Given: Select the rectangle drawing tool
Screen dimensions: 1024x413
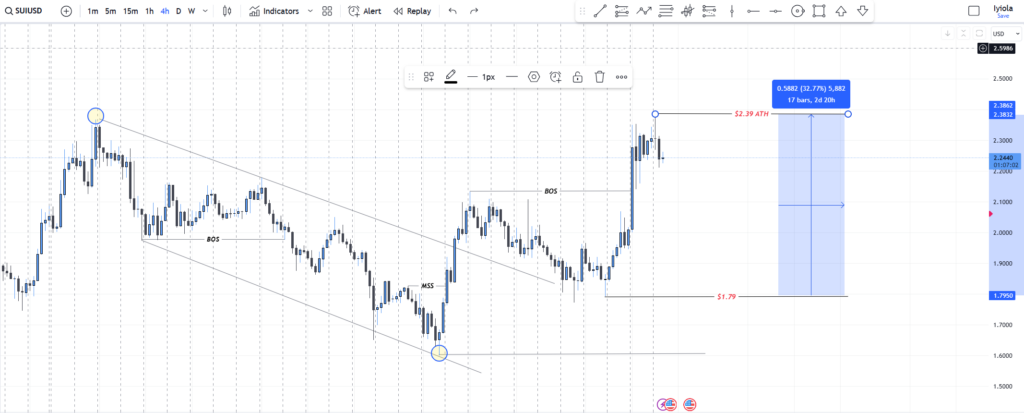Looking at the screenshot, I should click(x=819, y=11).
